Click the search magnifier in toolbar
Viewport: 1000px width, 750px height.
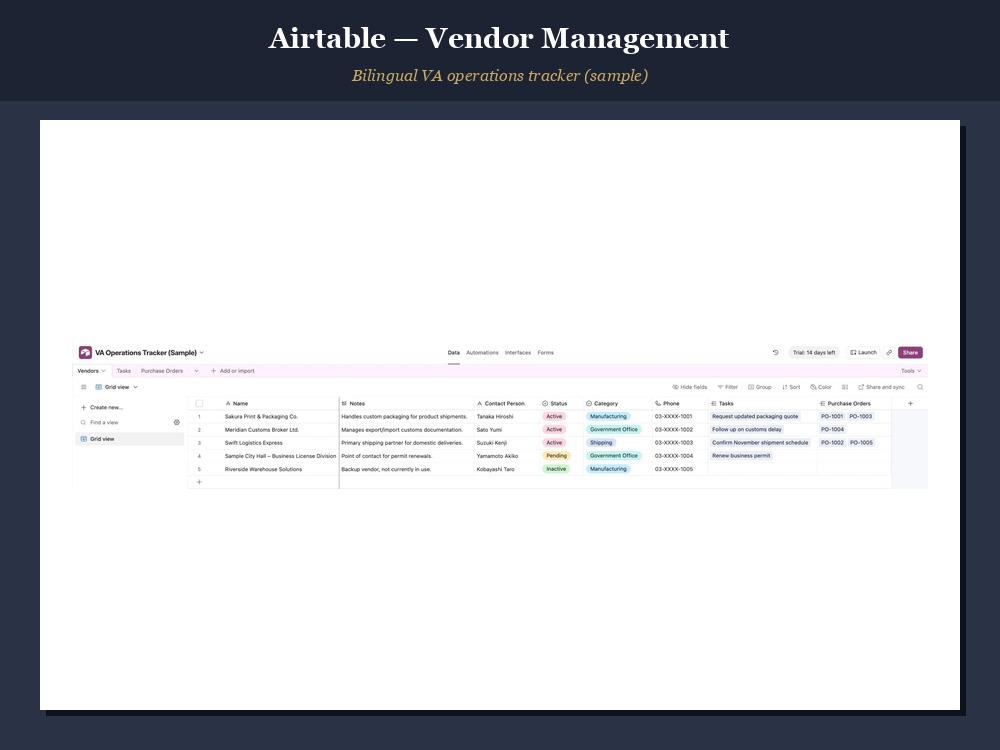(x=920, y=387)
